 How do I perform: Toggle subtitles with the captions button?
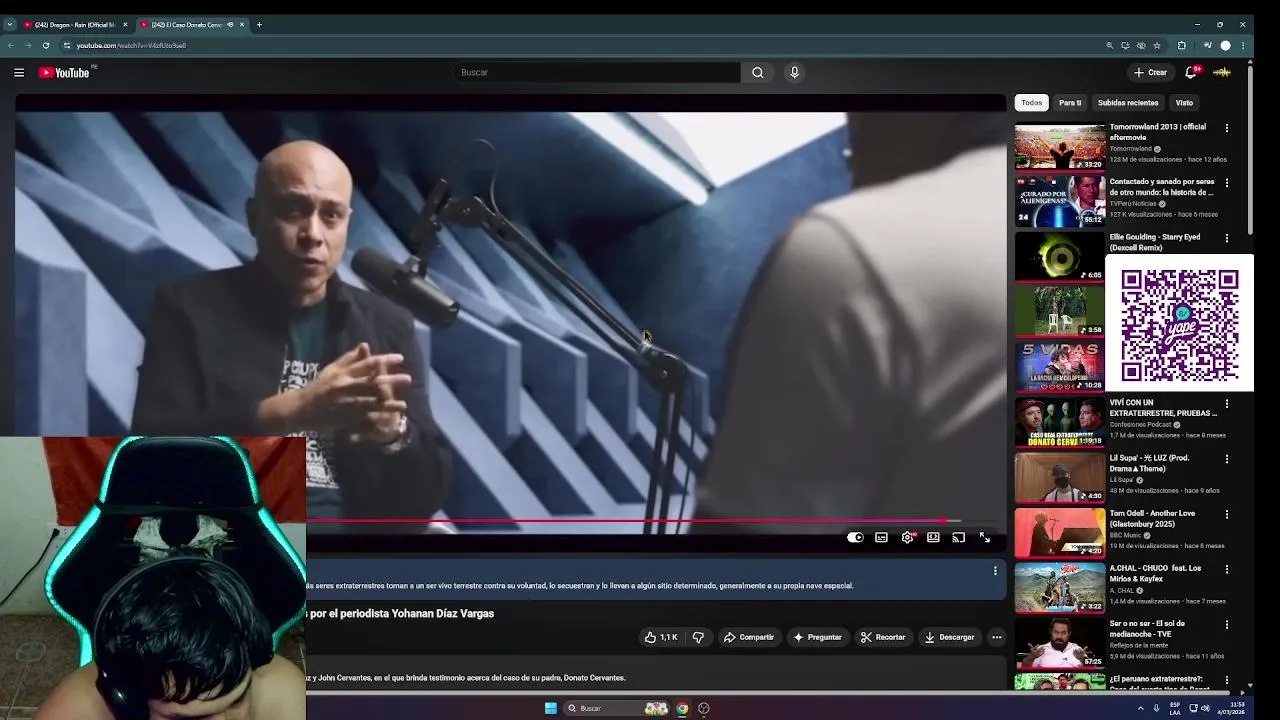click(x=881, y=537)
